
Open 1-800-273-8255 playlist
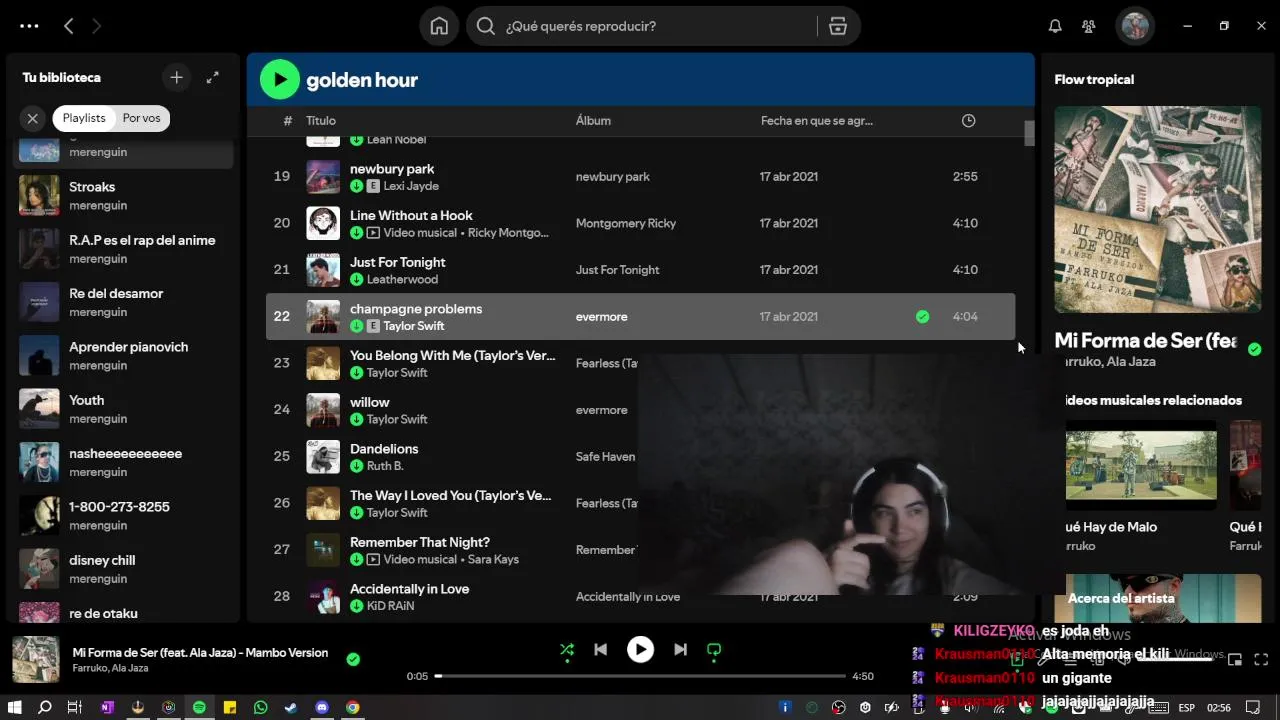[x=125, y=515]
